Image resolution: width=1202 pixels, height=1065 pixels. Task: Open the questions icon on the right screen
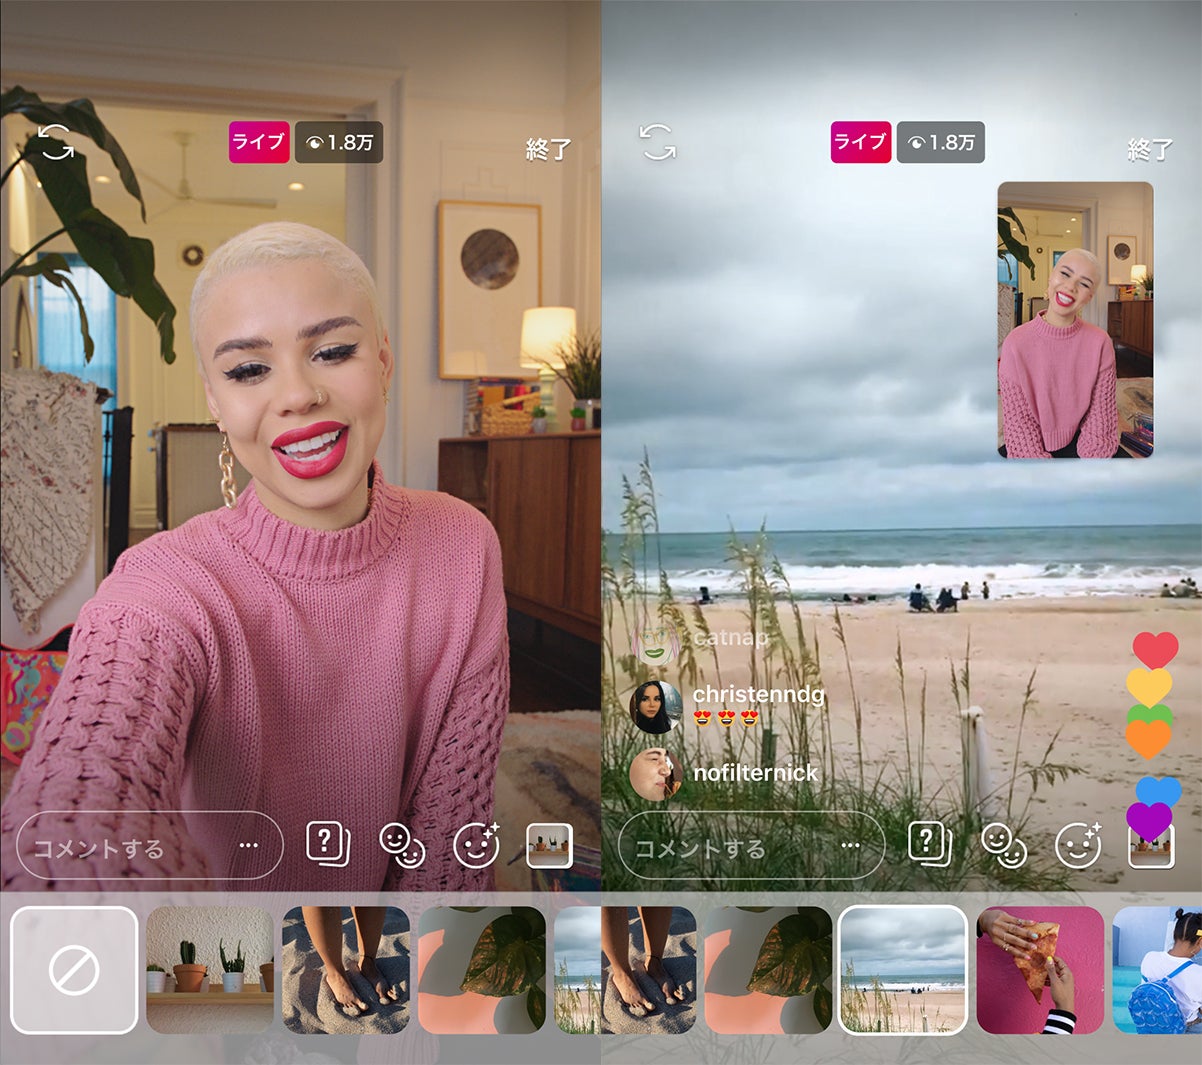pos(929,845)
